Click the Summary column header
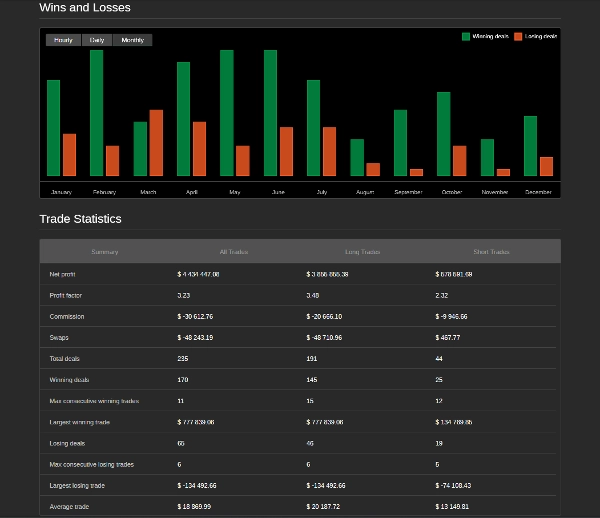Image resolution: width=600 pixels, height=518 pixels. [x=105, y=252]
